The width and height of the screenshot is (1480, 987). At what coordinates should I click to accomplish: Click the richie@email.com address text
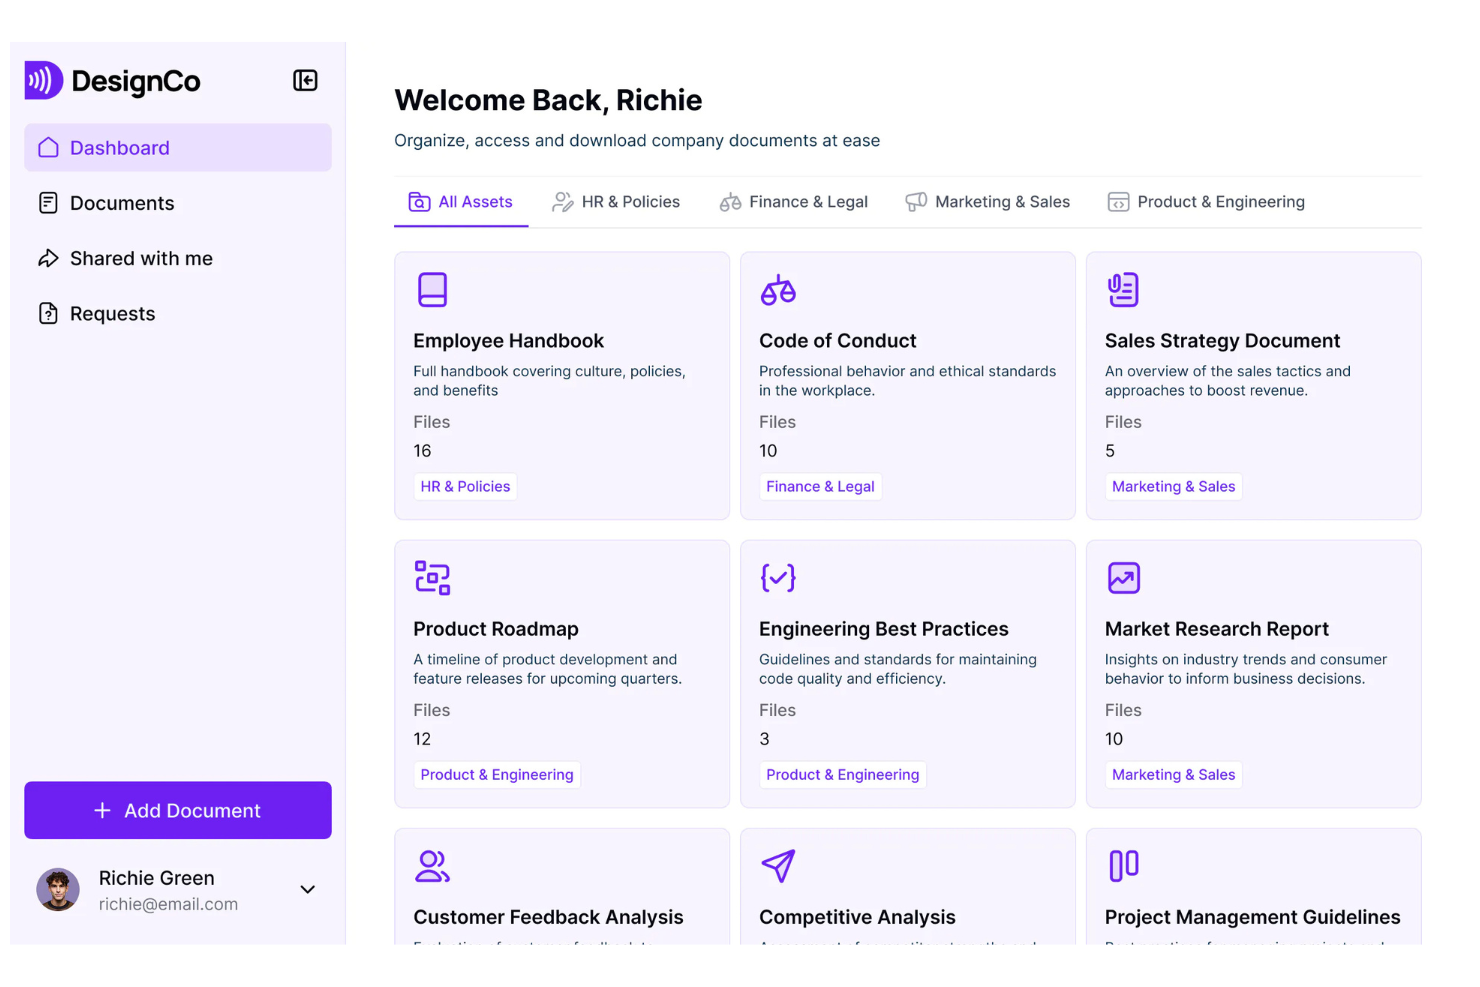(168, 904)
